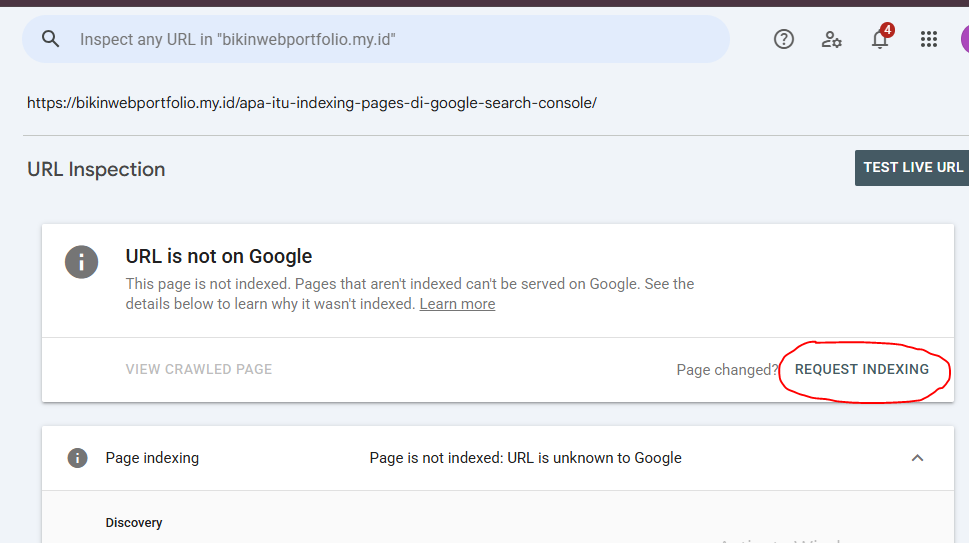The width and height of the screenshot is (969, 543).
Task: Click the info icon beside URL is not on Google
Action: [x=82, y=262]
